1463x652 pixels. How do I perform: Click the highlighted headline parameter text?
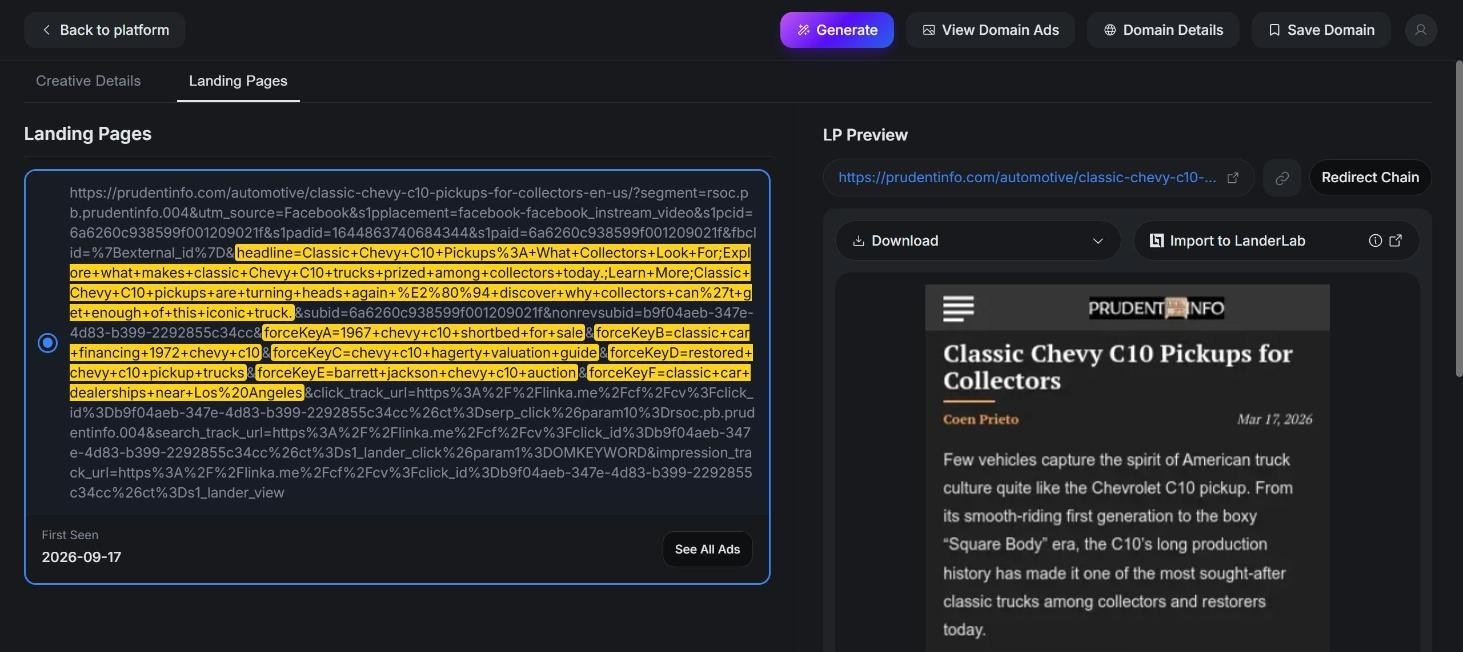click(410, 283)
